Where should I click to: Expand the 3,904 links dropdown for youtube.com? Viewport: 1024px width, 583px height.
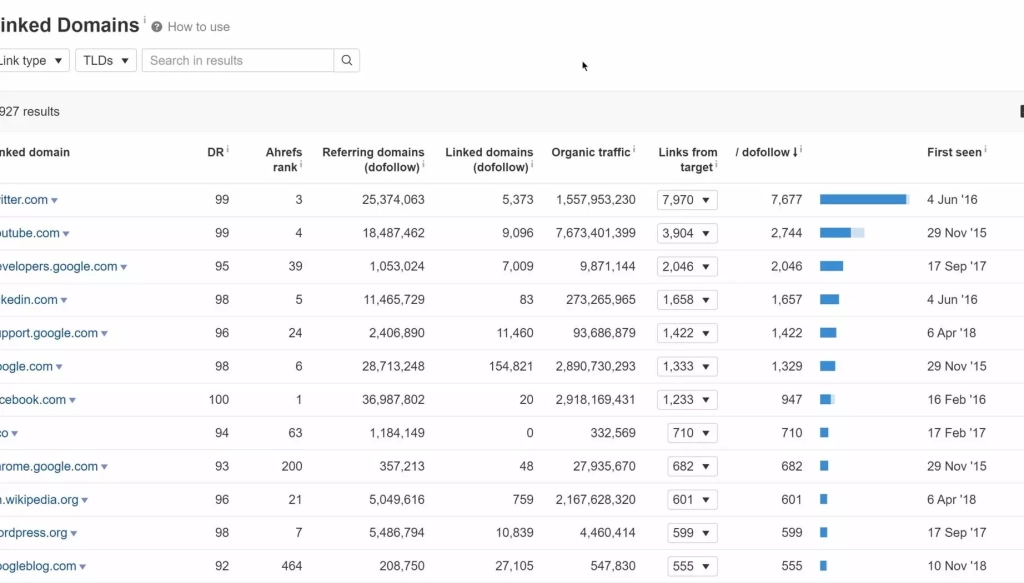pyautogui.click(x=687, y=233)
